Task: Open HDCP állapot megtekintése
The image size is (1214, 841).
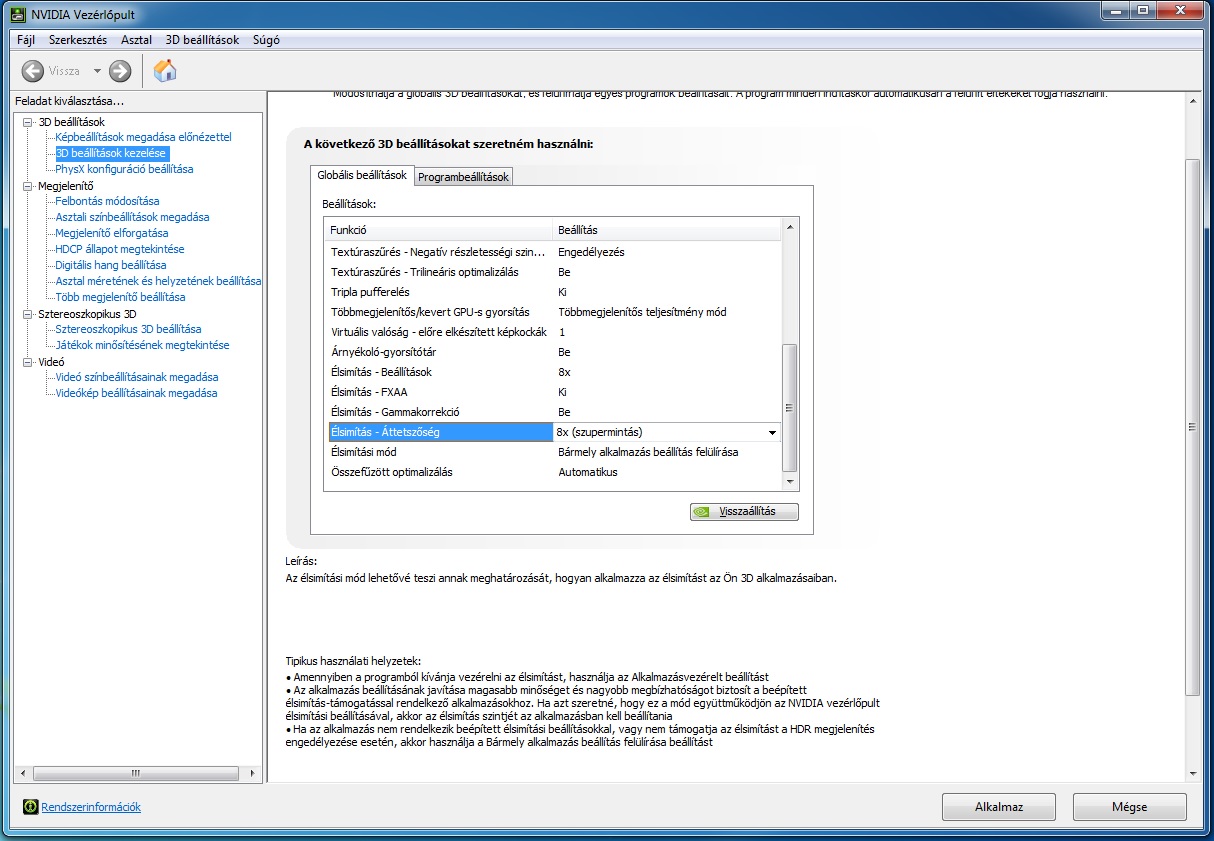Action: [x=119, y=249]
